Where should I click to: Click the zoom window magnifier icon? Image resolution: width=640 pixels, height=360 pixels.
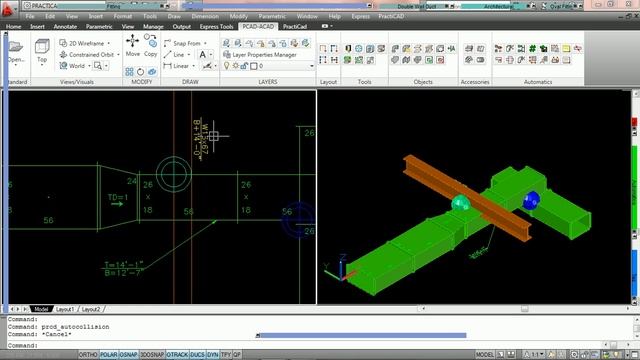pos(98,66)
